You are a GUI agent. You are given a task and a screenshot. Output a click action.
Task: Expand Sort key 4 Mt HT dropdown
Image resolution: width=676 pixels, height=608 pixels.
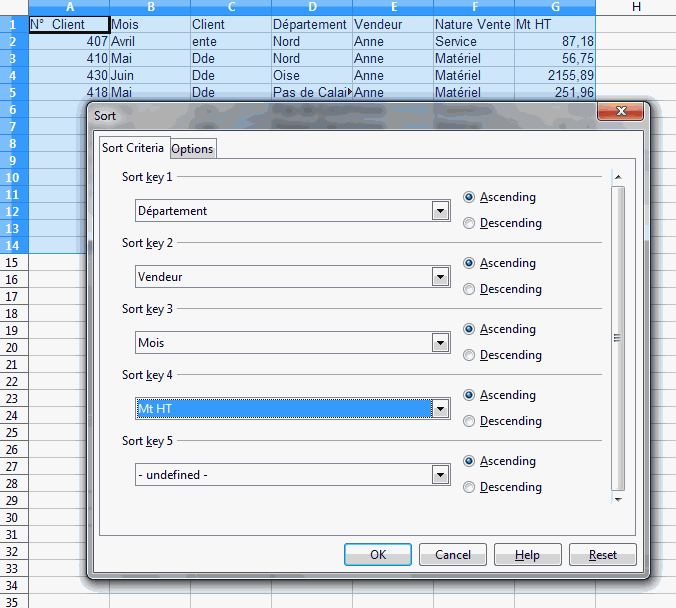pos(439,409)
